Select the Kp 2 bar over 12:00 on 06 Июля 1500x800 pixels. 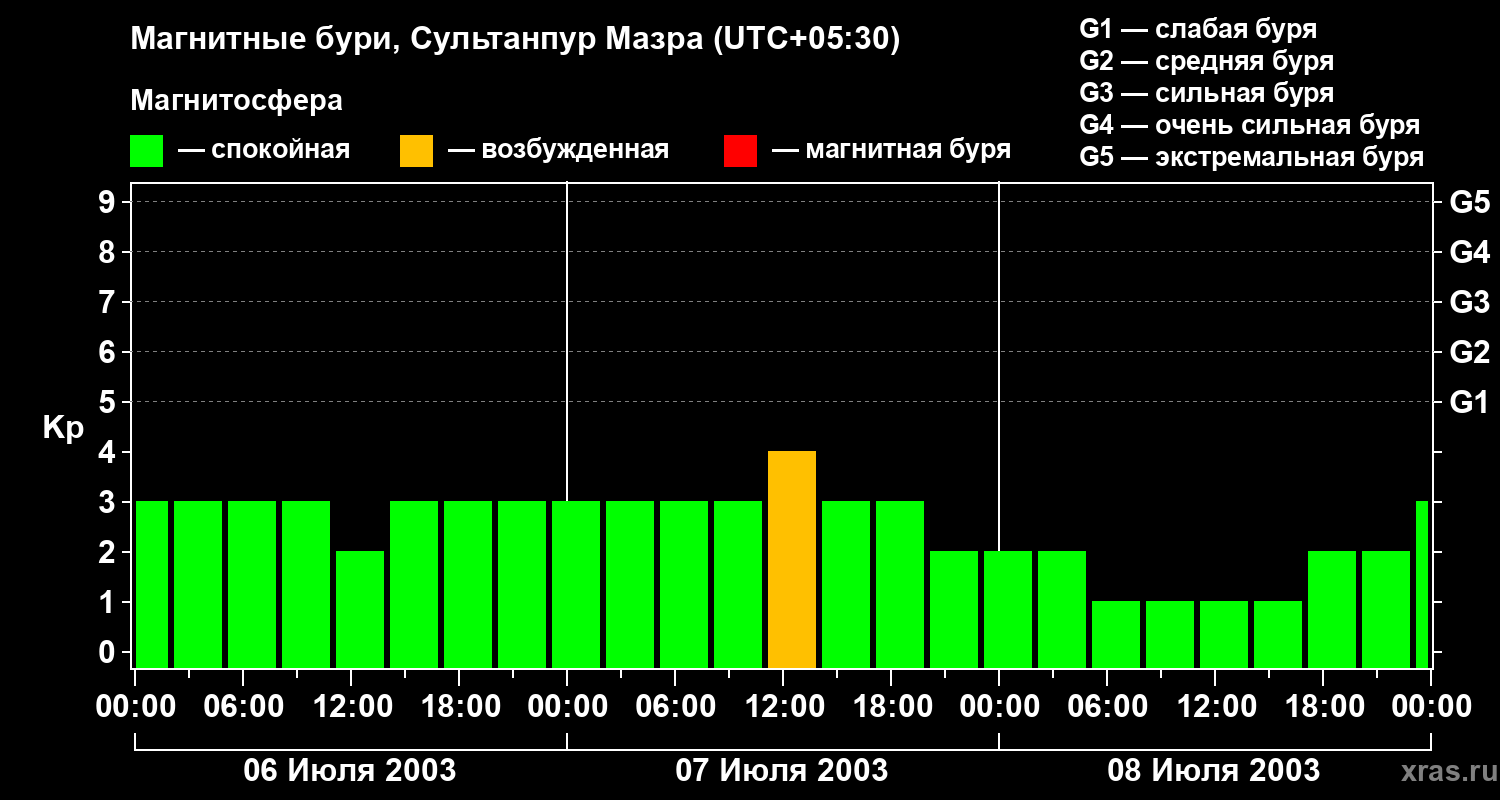click(360, 610)
